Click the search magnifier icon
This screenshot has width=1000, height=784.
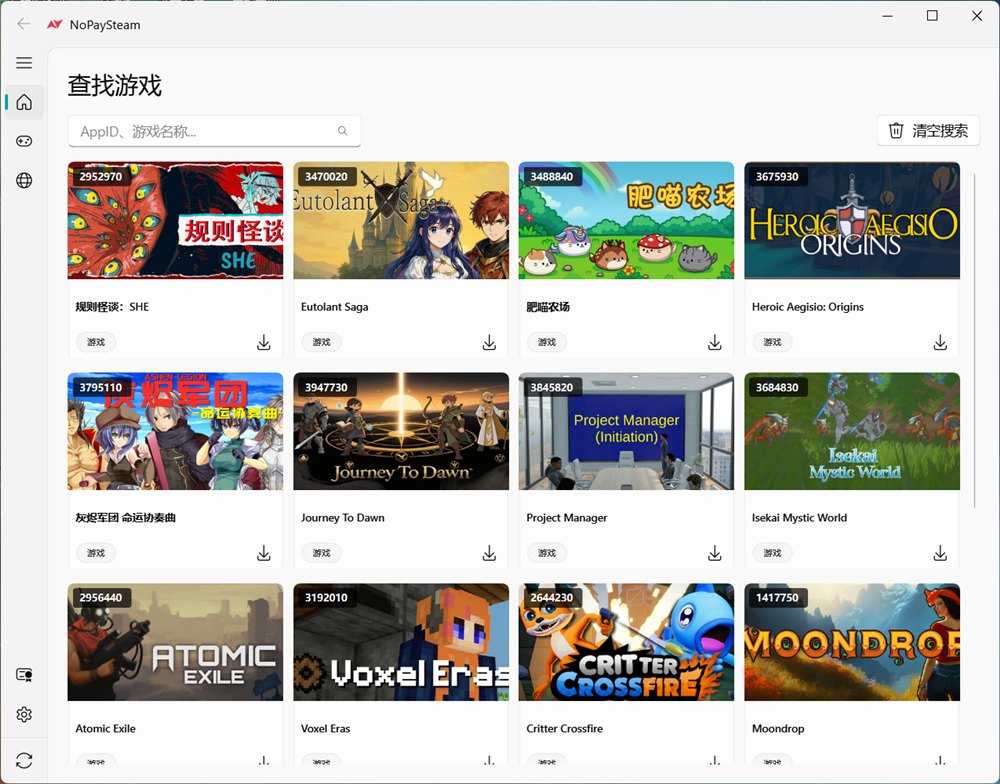(343, 131)
